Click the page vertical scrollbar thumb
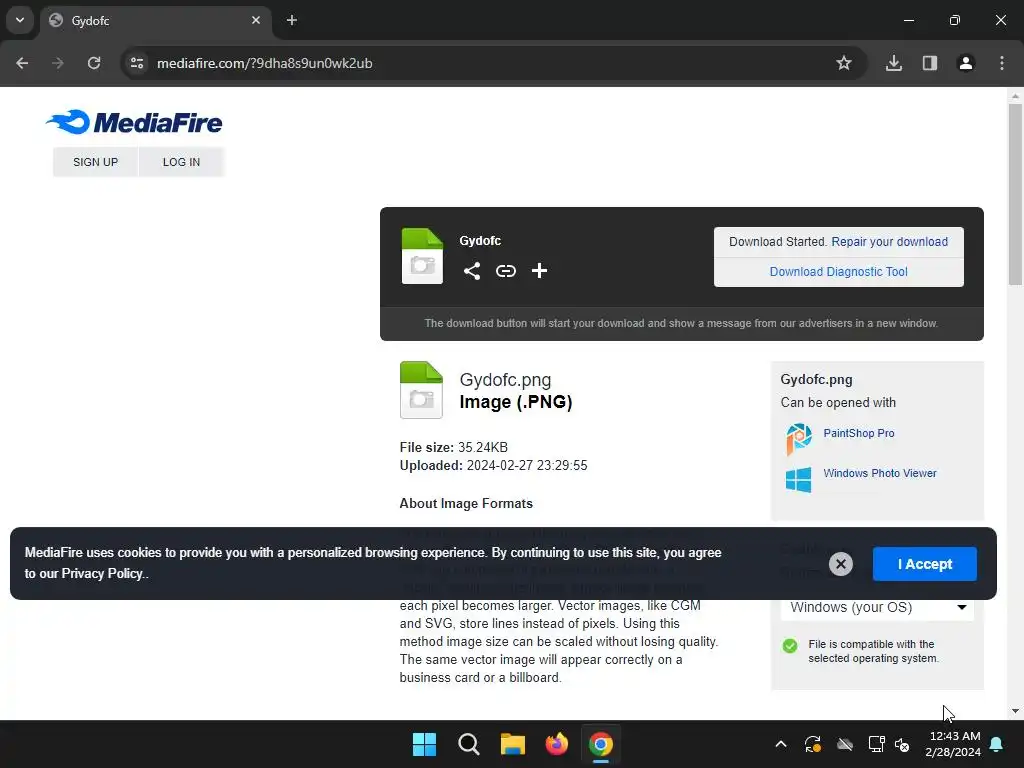The width and height of the screenshot is (1024, 768). (1015, 193)
